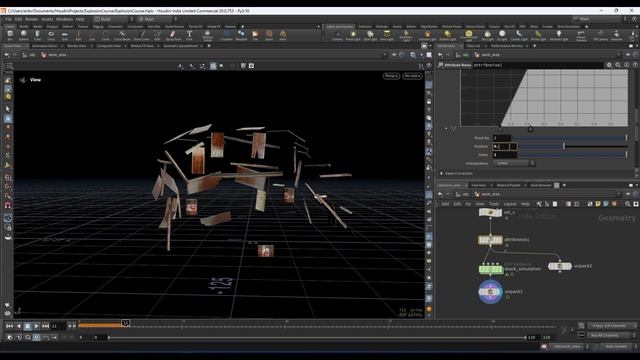Select the Spray Paint shelf tool
This screenshot has height=360, width=640.
click(173, 36)
